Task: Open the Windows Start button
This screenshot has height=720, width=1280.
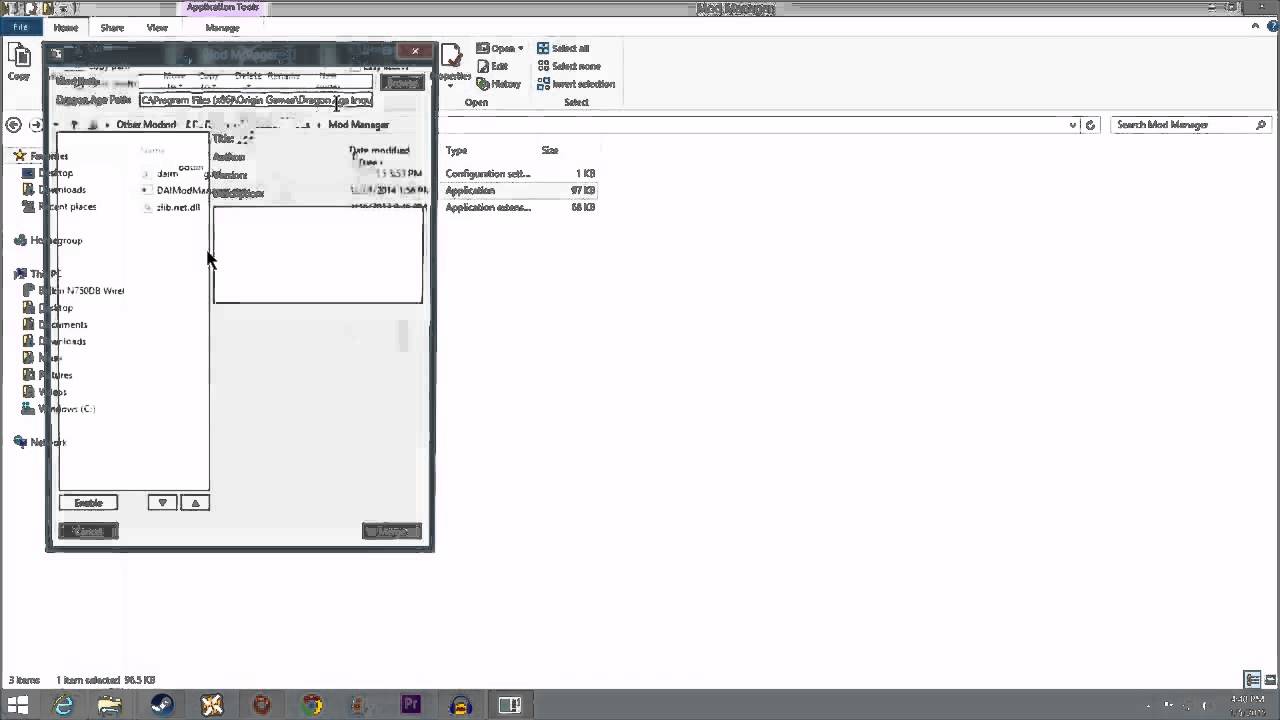Action: [x=17, y=705]
